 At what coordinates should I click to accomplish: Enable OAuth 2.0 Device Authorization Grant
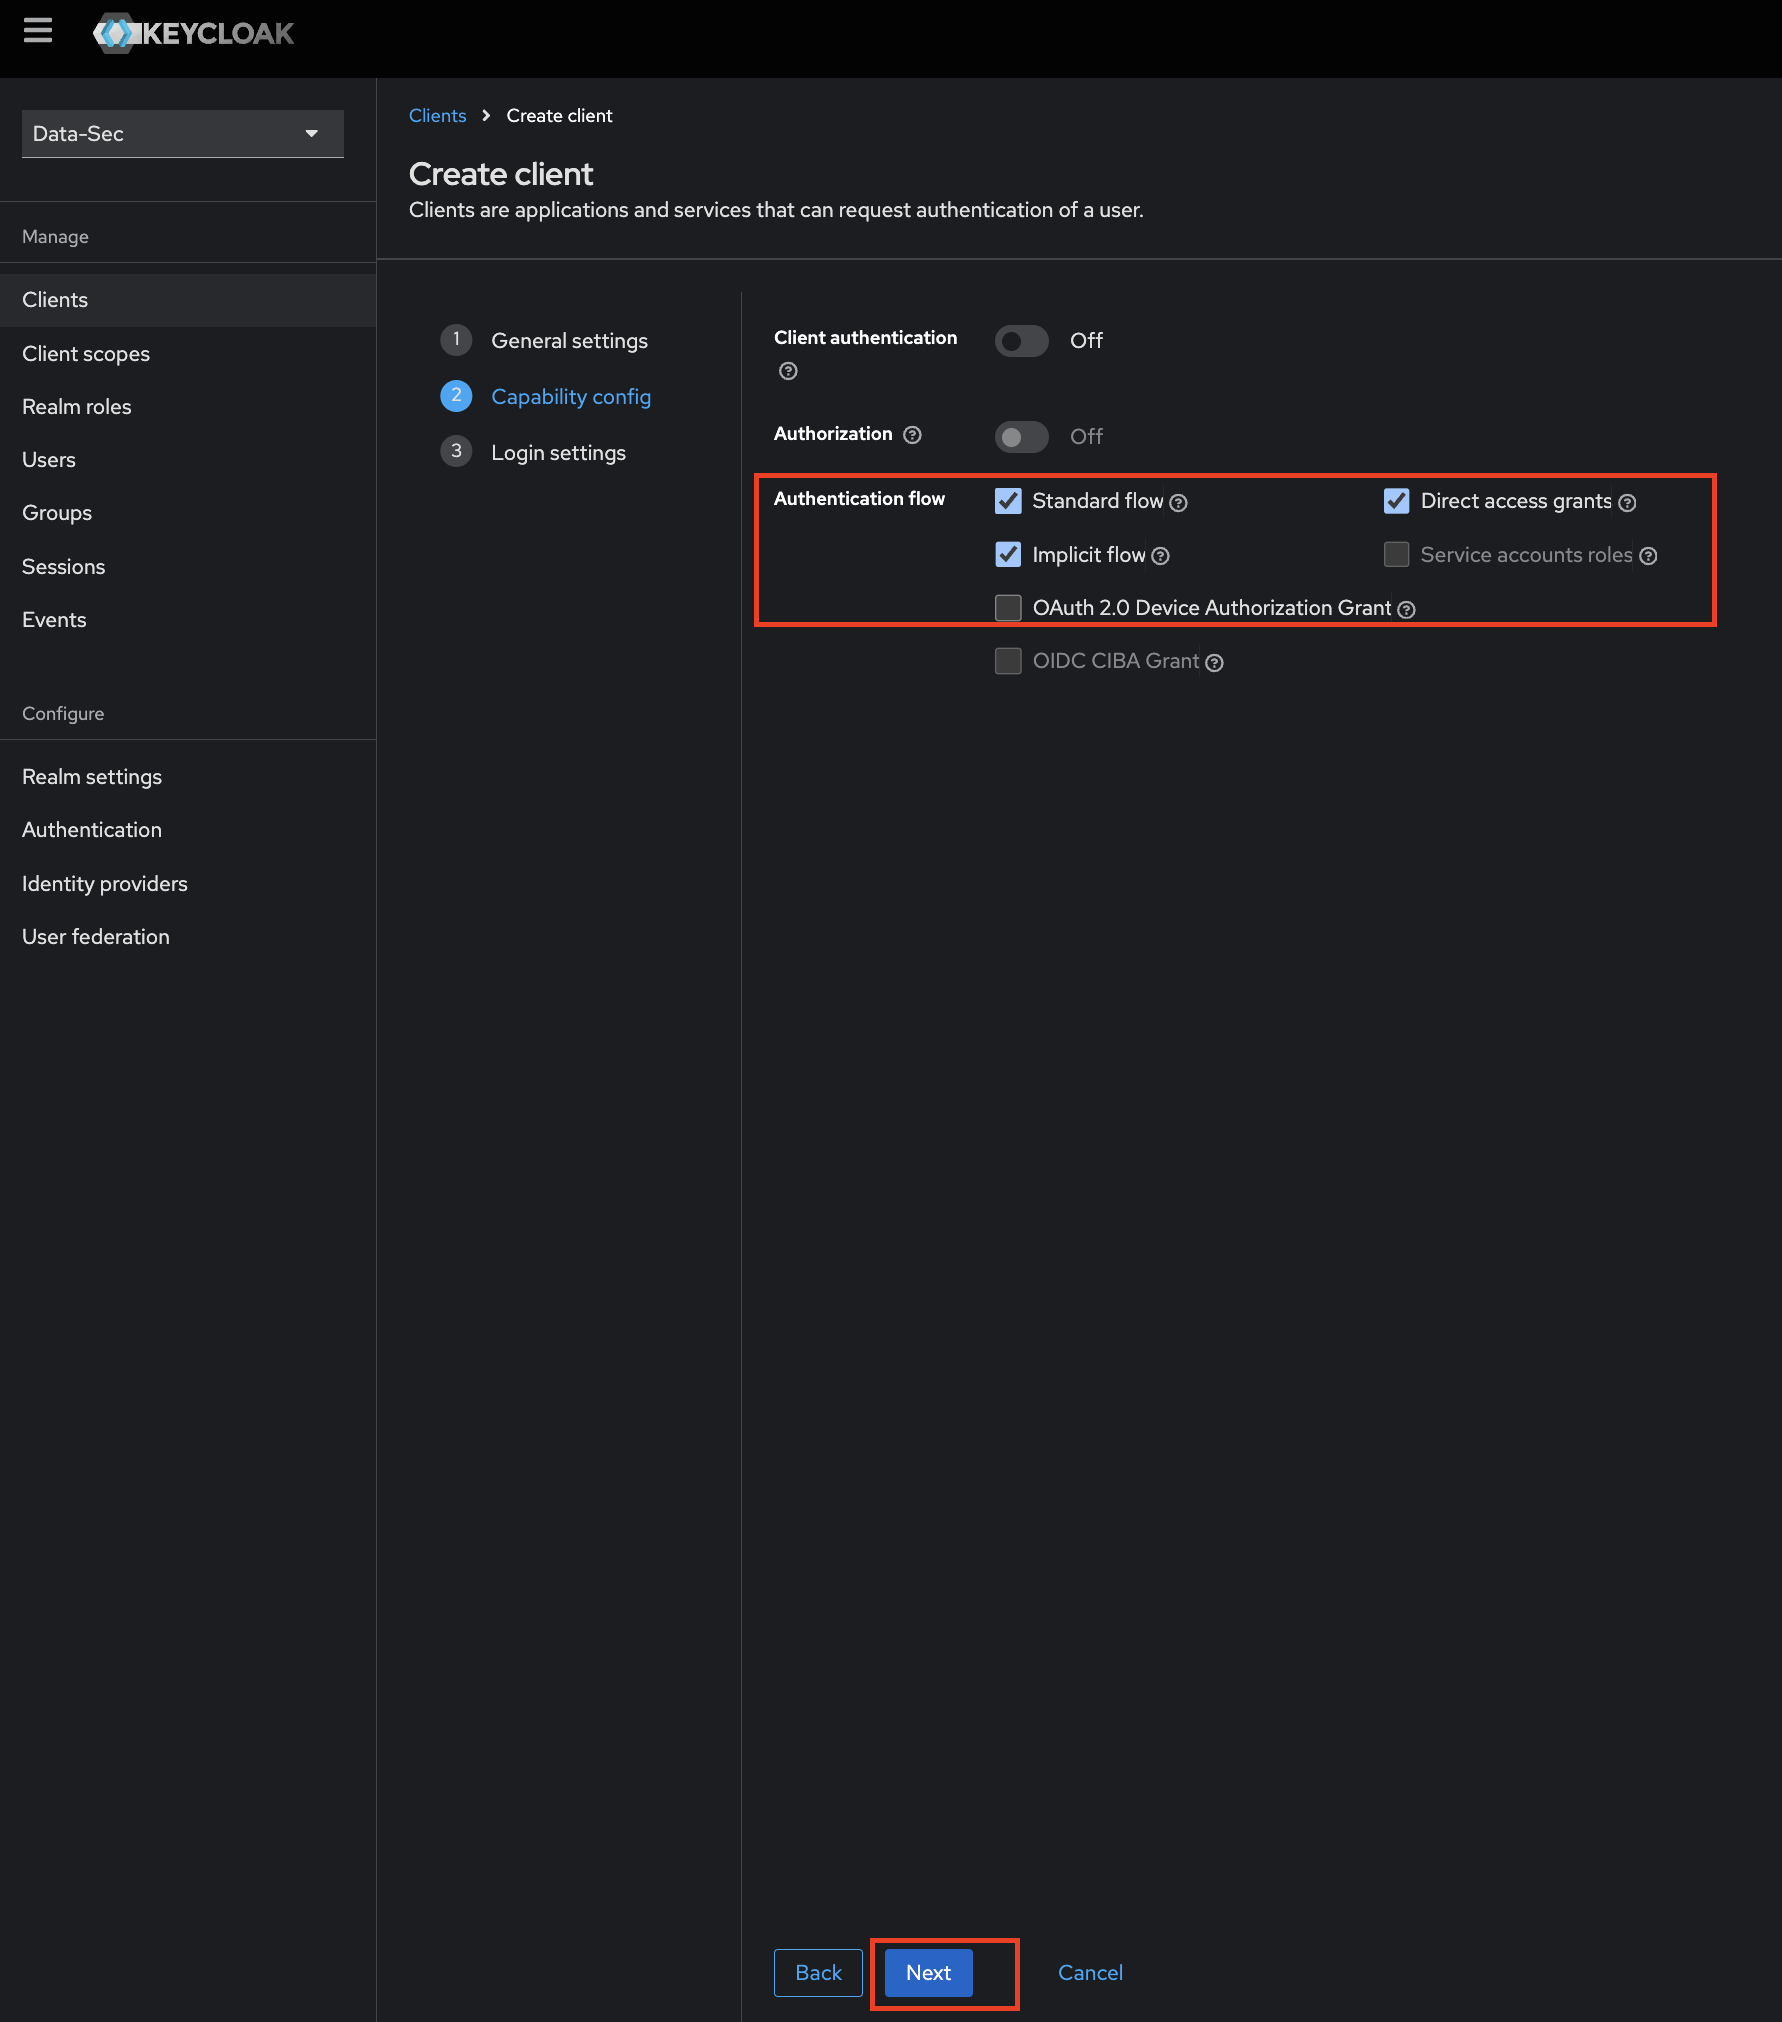click(x=1008, y=607)
